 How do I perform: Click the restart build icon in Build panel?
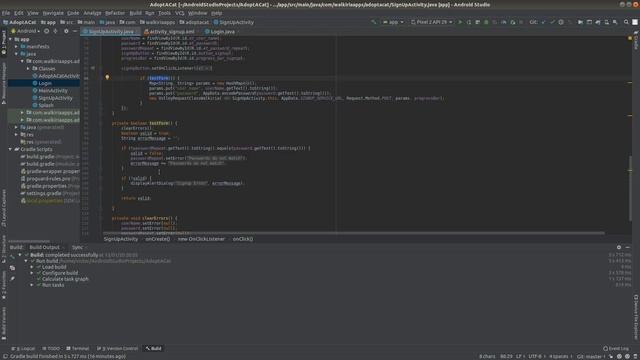[x=12, y=256]
